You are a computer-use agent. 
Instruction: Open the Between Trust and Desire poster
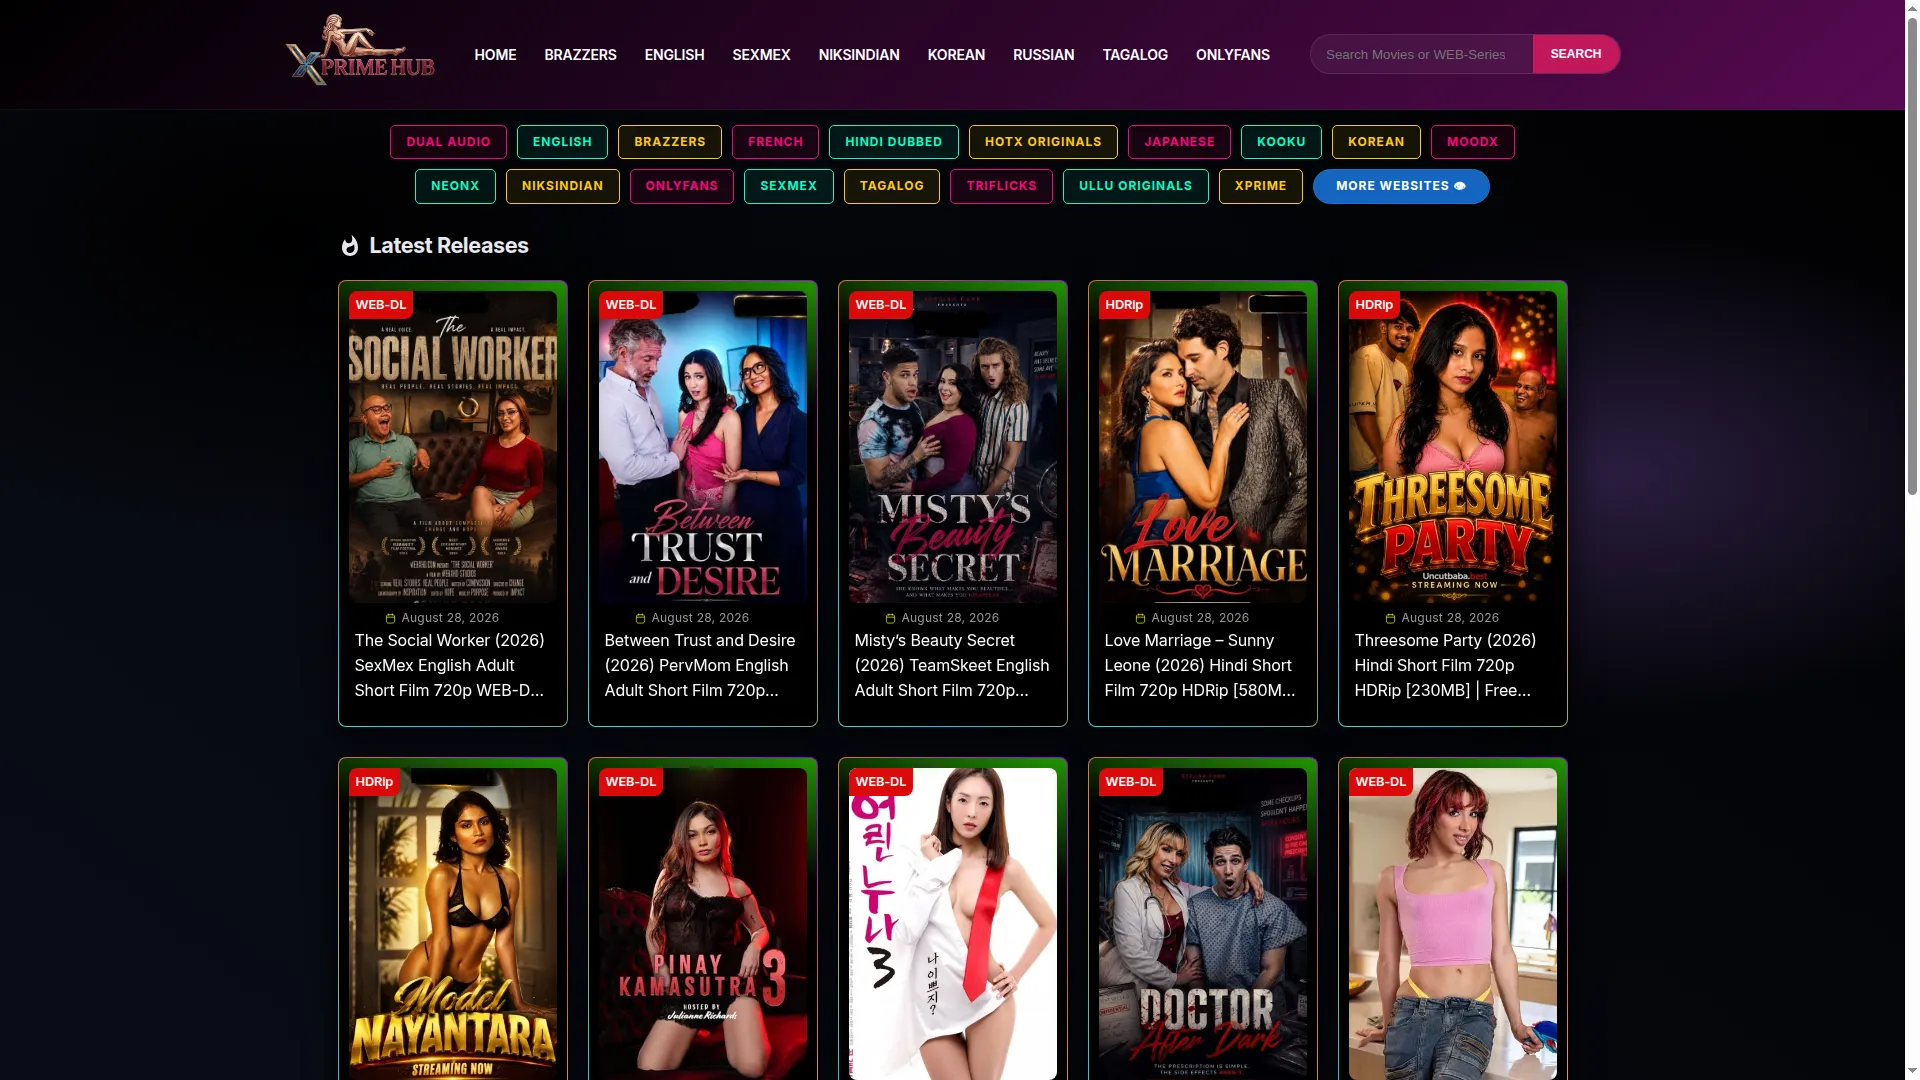[703, 447]
